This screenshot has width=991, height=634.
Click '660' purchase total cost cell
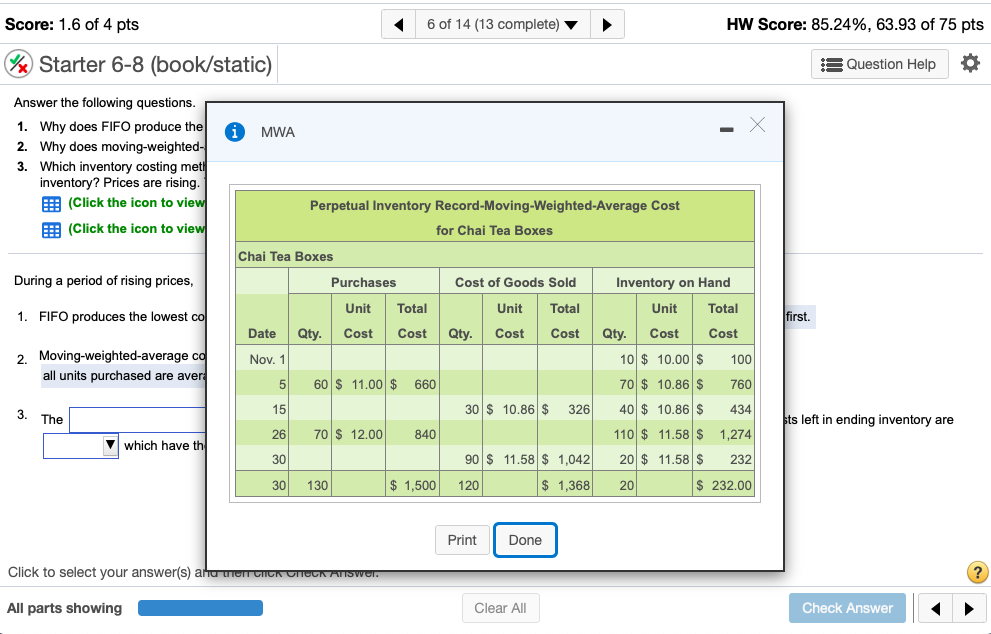click(412, 384)
